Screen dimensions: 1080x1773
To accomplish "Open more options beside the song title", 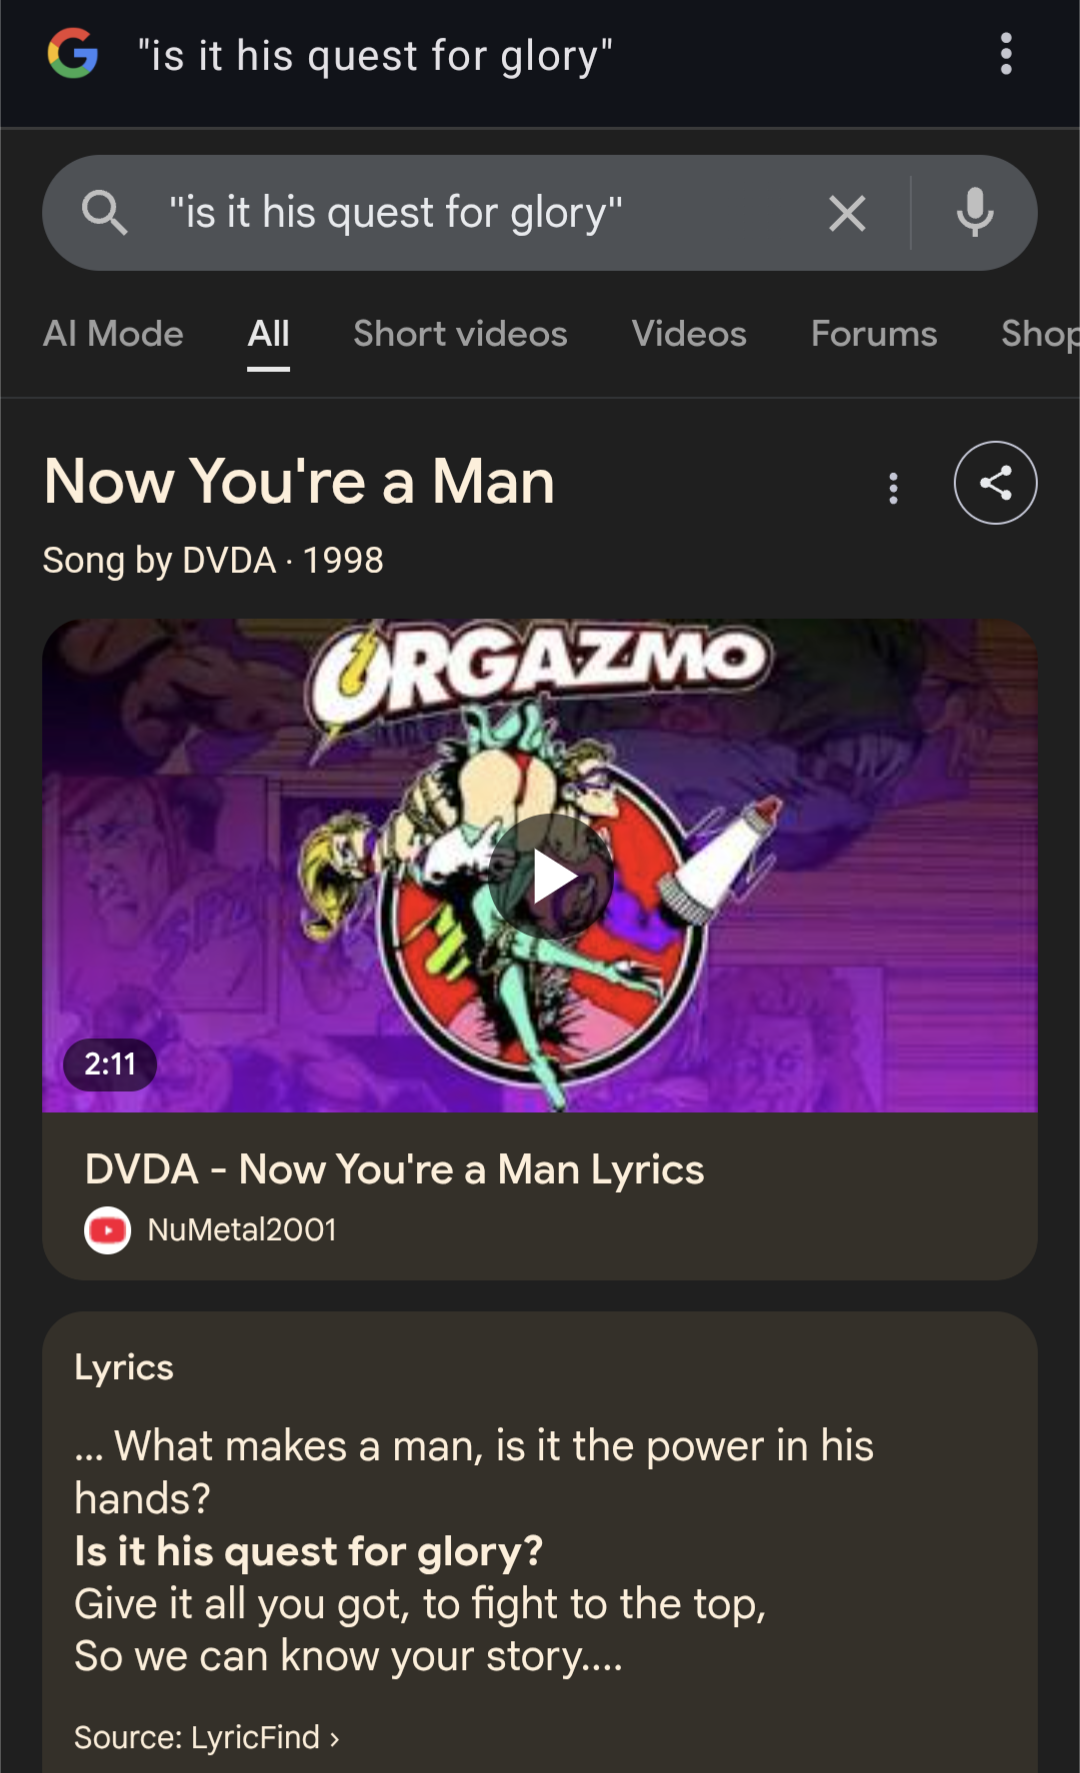I will pos(893,488).
